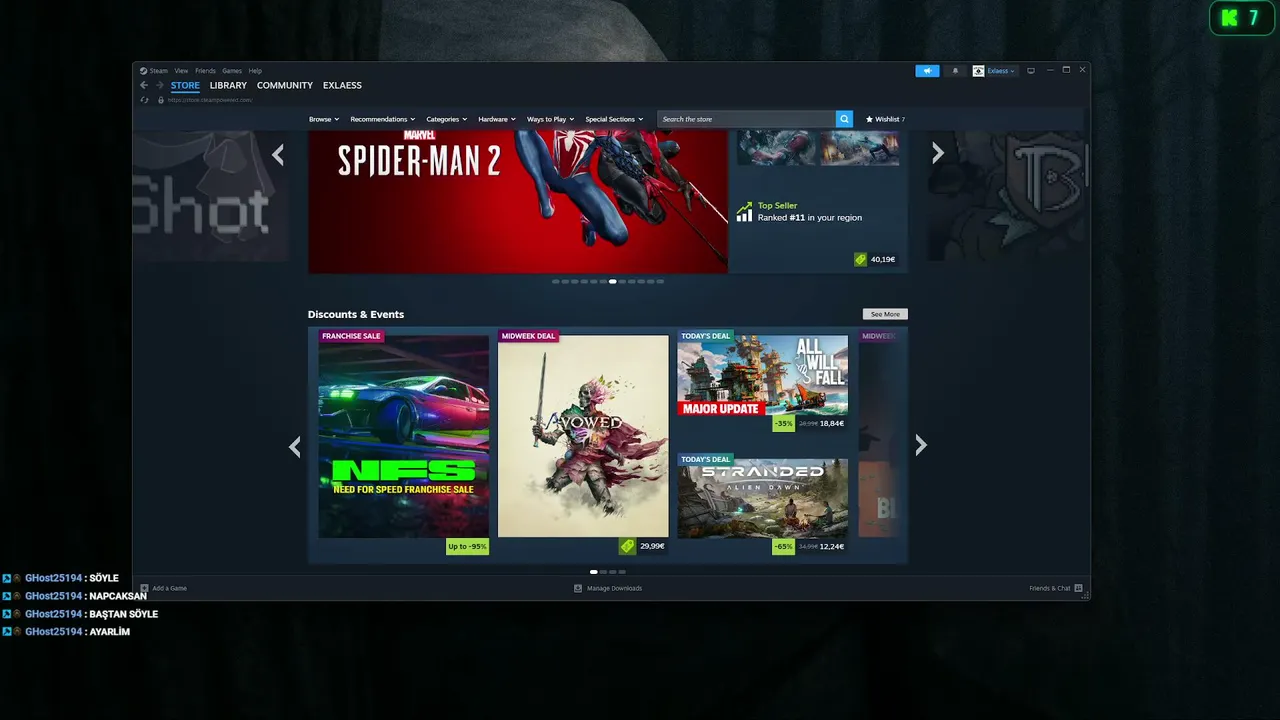1280x720 pixels.
Task: Click the 18,84€ All Will Fall price
Action: 832,423
